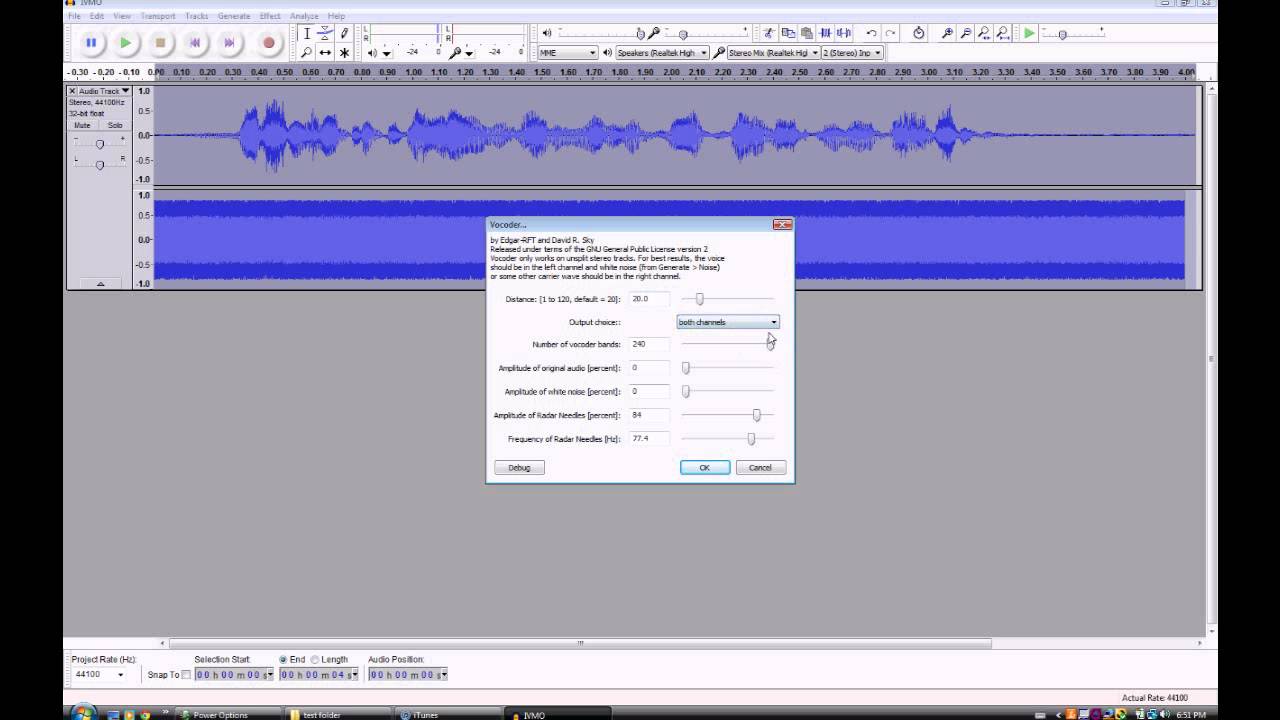Start playback with the round green Play button
Viewport: 1280px width, 720px height.
pyautogui.click(x=125, y=43)
